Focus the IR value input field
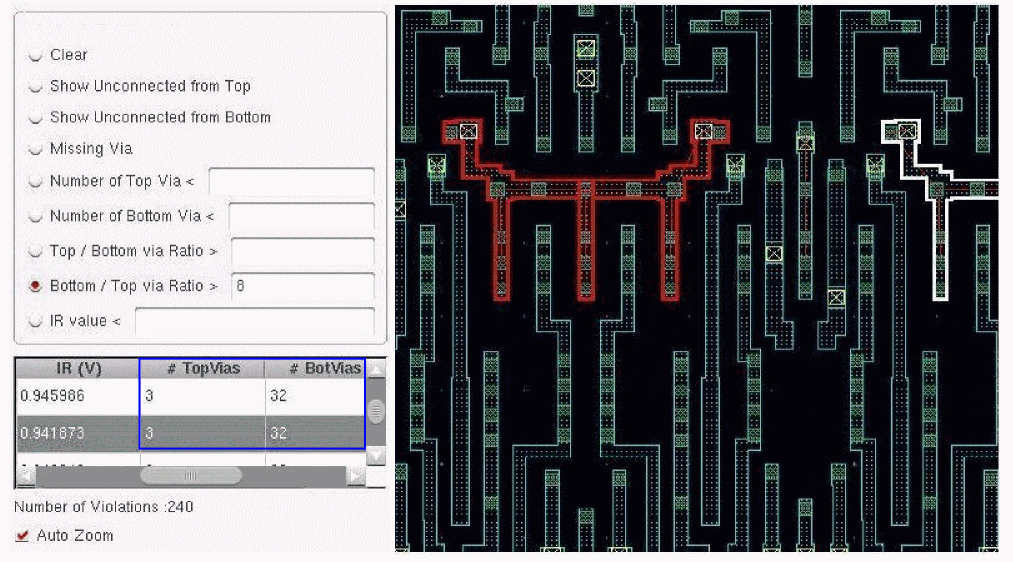Image resolution: width=1013 pixels, height=562 pixels. pos(255,321)
